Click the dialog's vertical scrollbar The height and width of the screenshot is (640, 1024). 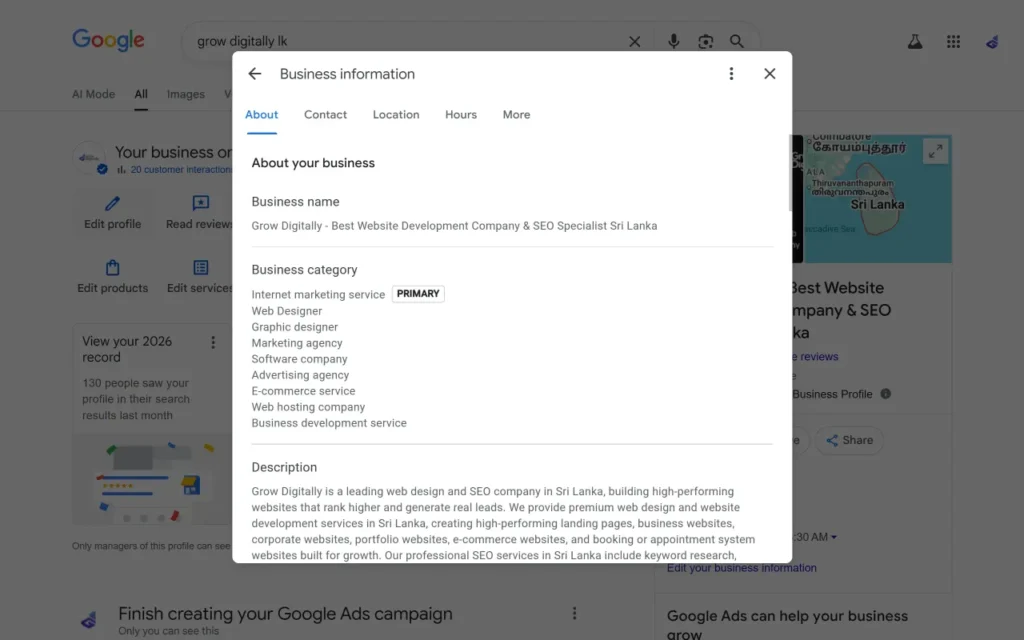coord(790,173)
